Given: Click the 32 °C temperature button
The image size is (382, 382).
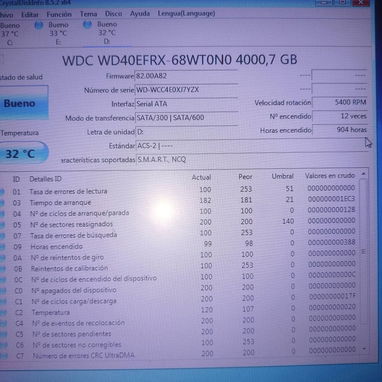Looking at the screenshot, I should coord(23,154).
